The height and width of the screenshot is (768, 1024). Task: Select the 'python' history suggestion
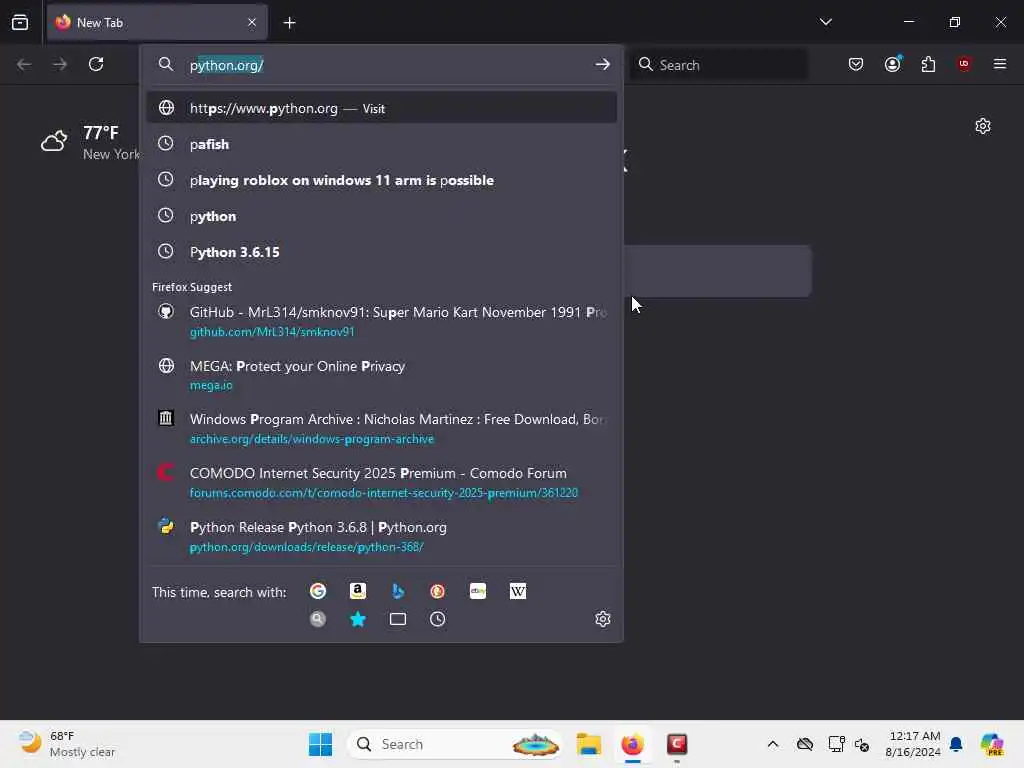pyautogui.click(x=382, y=216)
